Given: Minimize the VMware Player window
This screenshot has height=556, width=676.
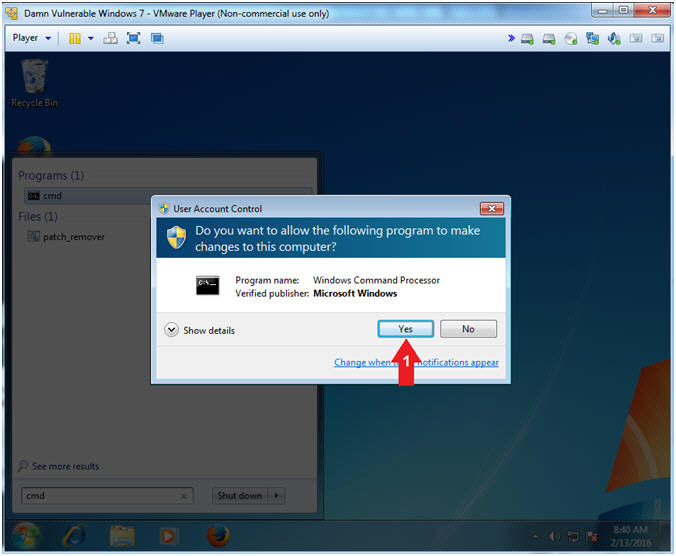Looking at the screenshot, I should click(603, 10).
